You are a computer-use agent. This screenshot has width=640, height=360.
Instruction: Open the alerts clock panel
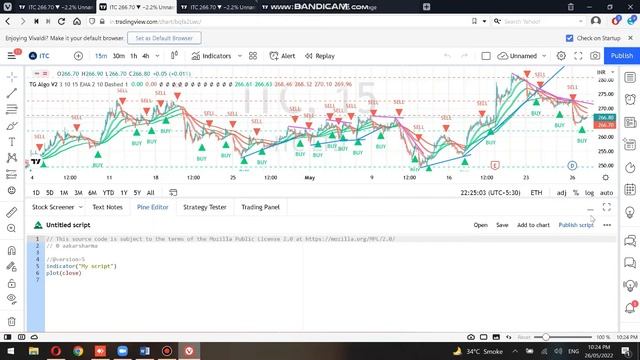(630, 99)
